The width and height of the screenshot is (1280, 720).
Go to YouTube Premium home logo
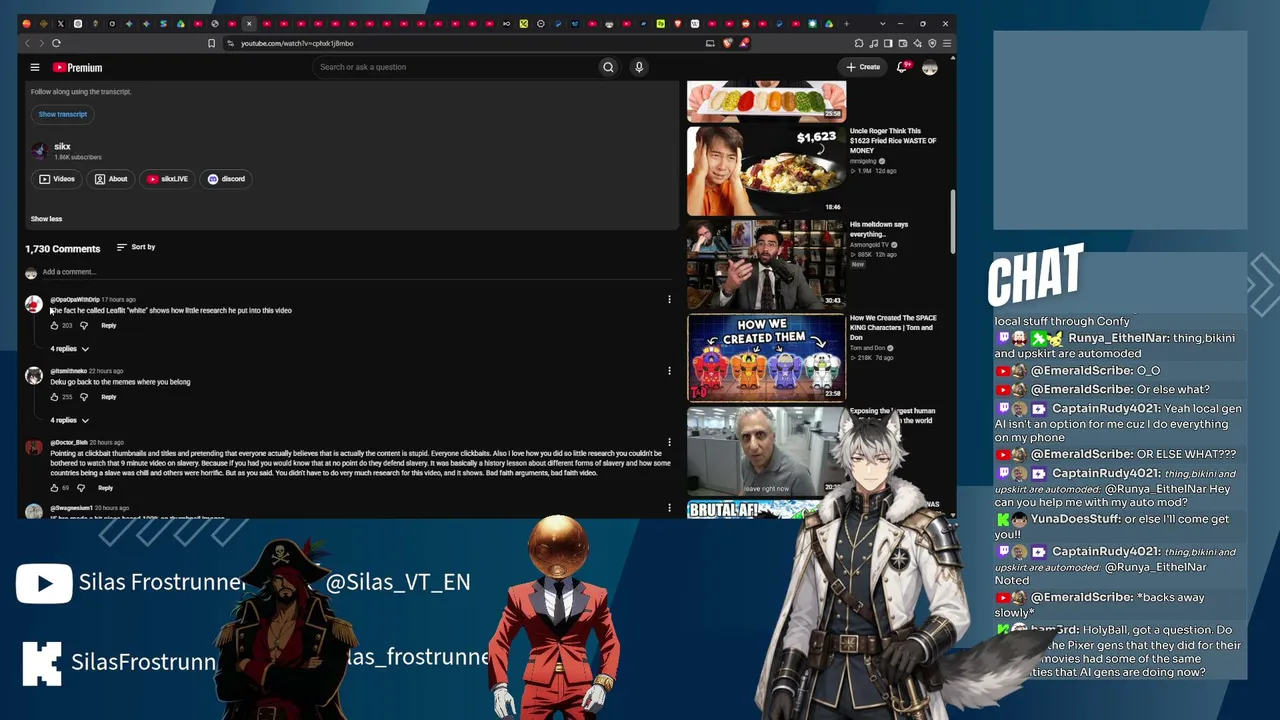point(78,67)
